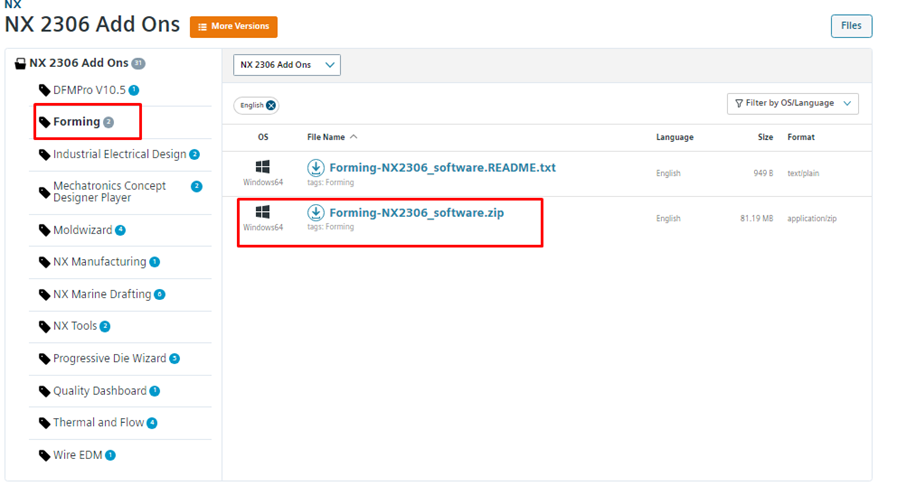Select NX 2306 Add Ons root folder
897x495 pixels.
point(79,63)
